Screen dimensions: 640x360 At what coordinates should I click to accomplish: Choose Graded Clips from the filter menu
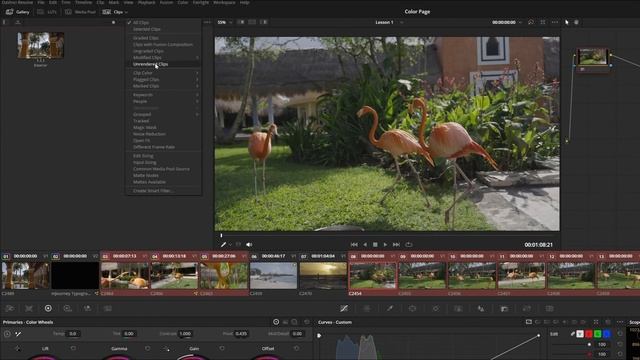163,38
